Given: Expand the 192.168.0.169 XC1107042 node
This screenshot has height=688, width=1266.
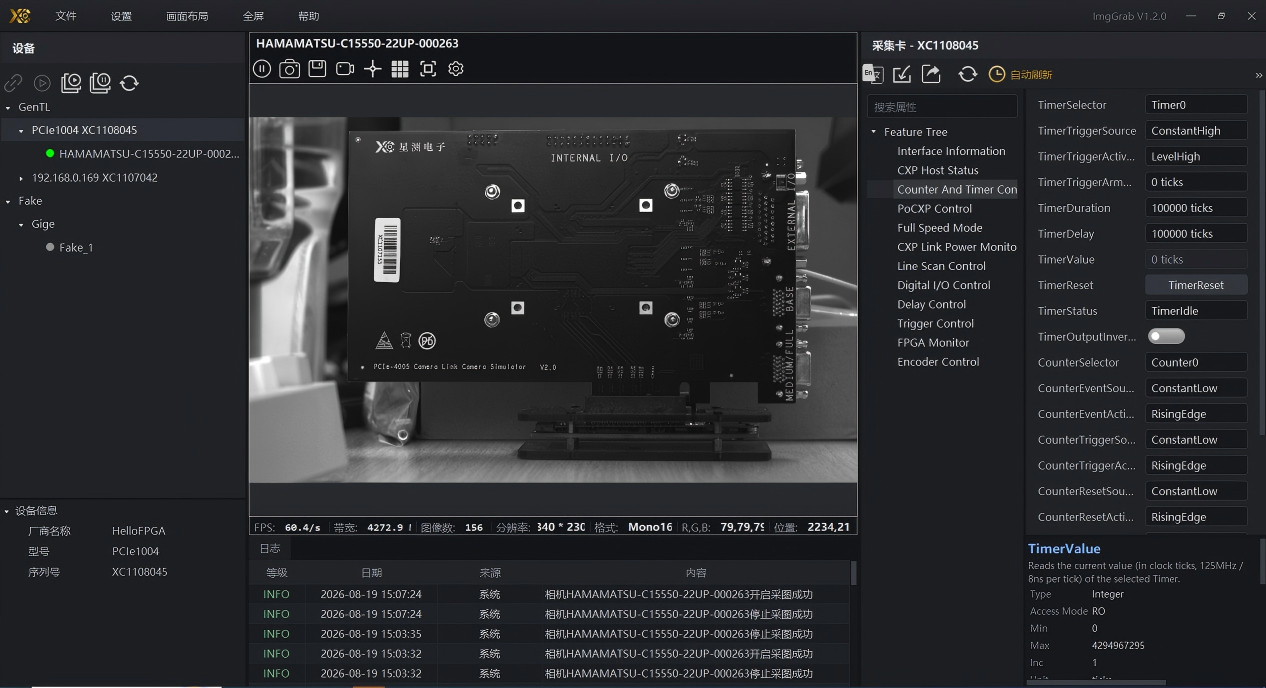Looking at the screenshot, I should (21, 178).
